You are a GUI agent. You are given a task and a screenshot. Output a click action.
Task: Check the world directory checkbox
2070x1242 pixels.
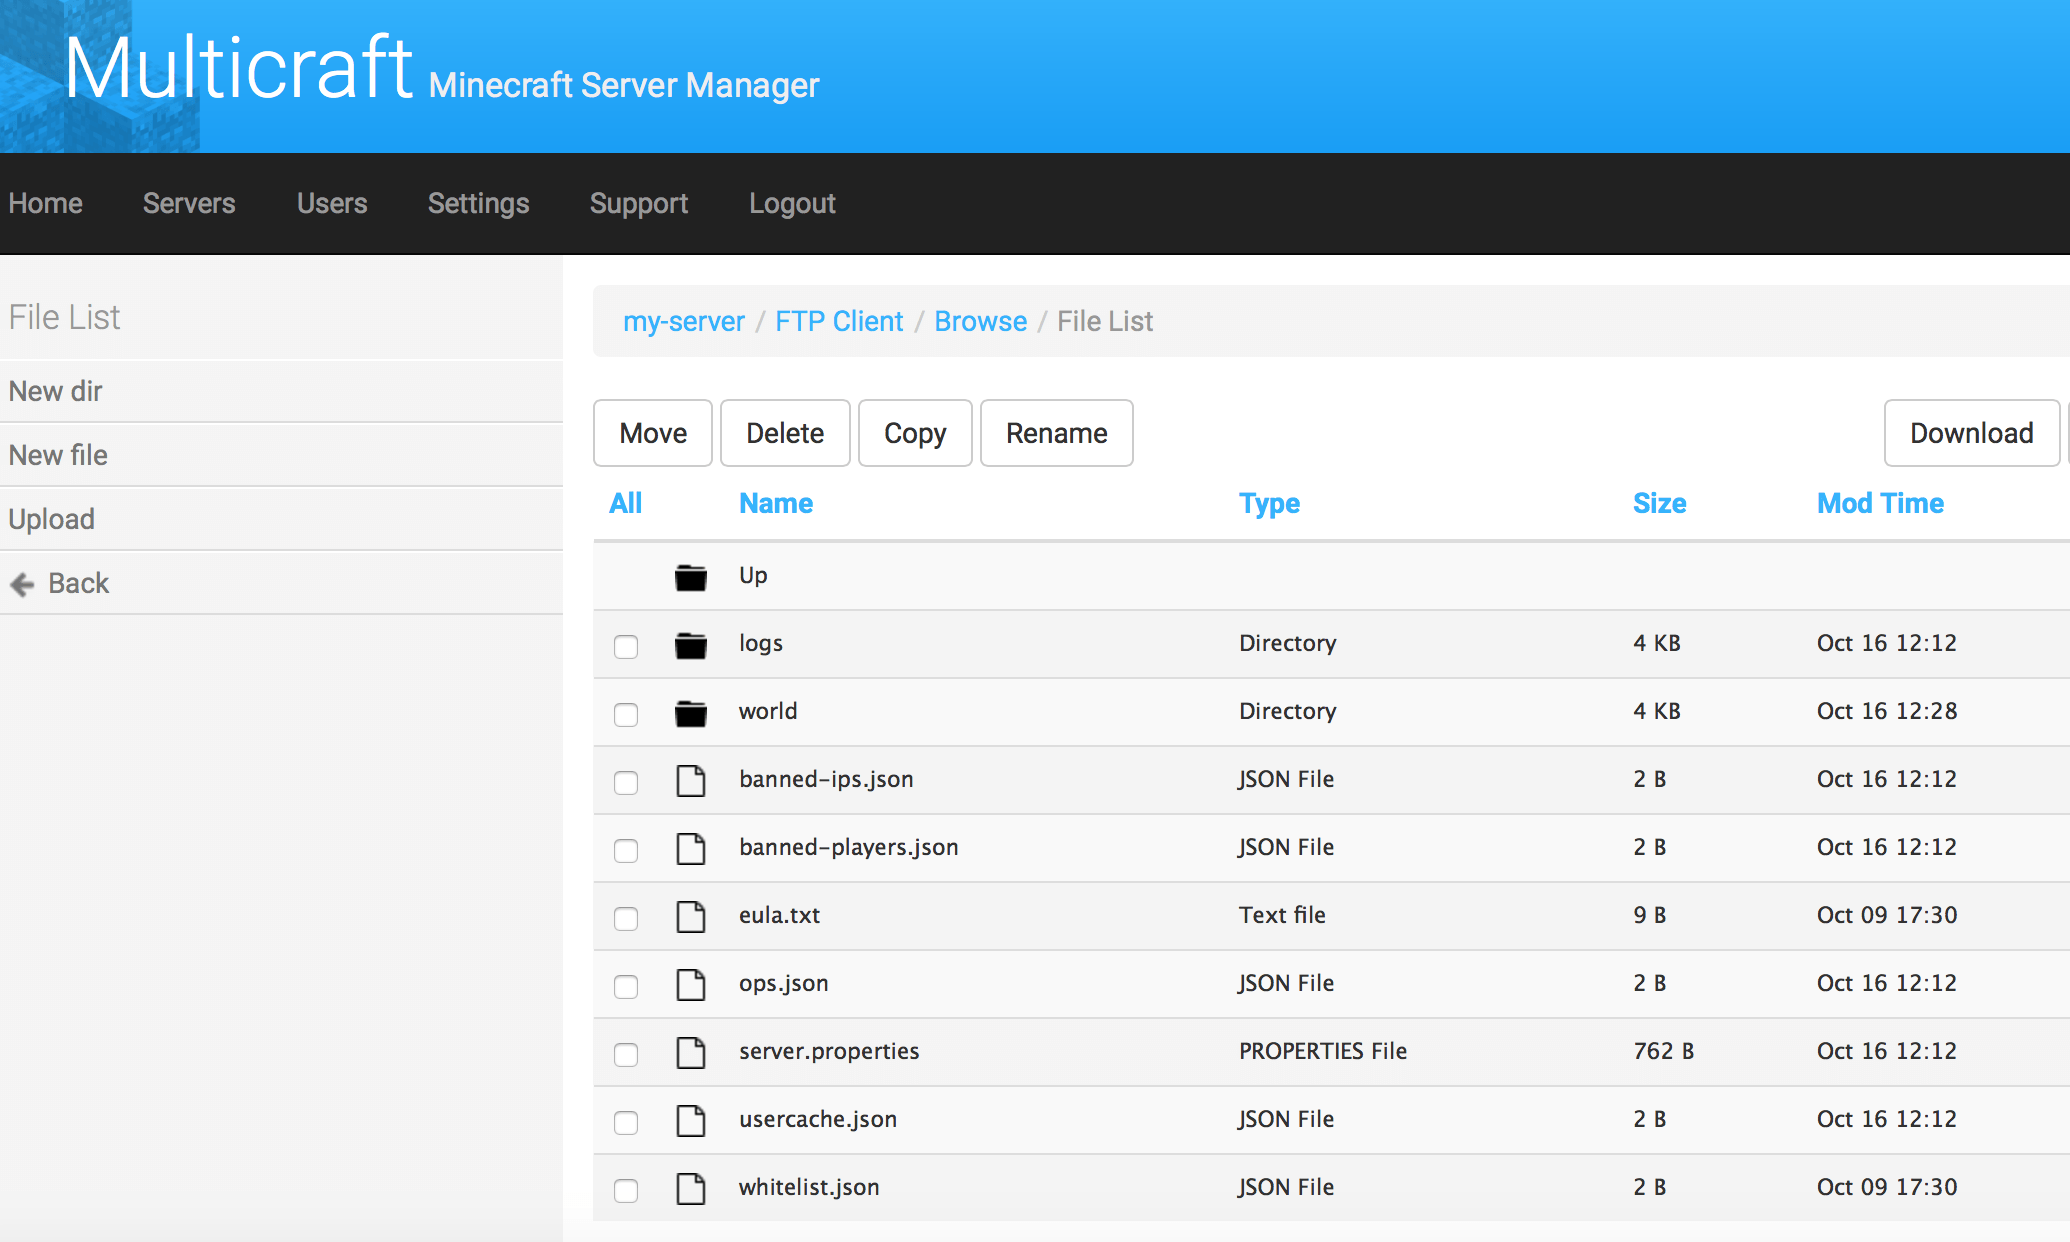626,715
